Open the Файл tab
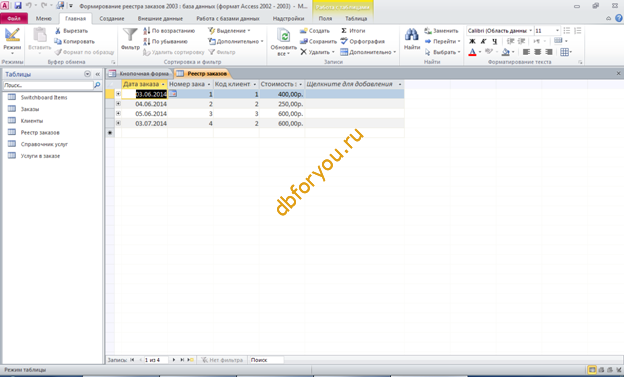Screen dimensions: 624x377 coord(14,18)
